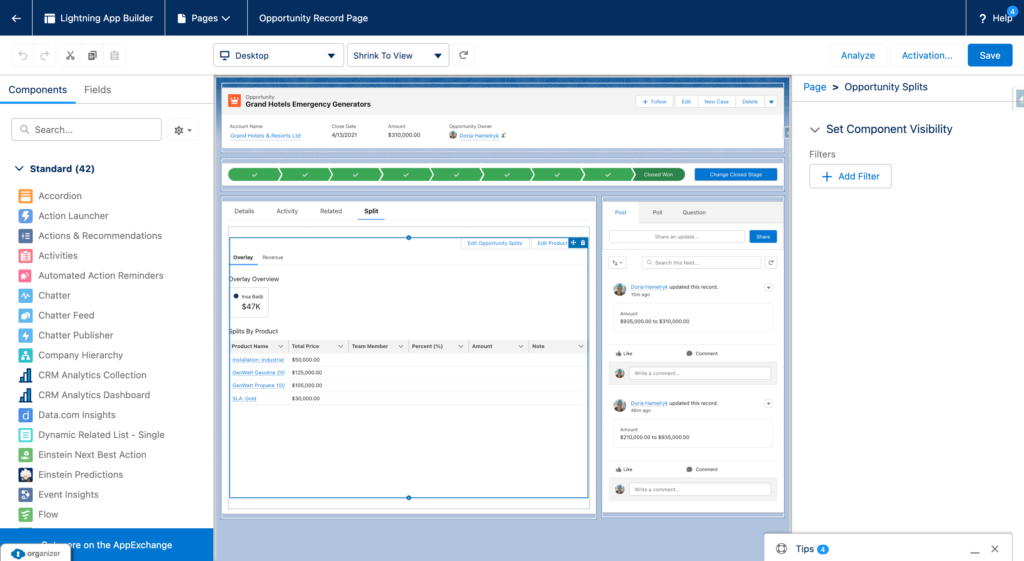Open the Related tab on canvas

click(x=330, y=211)
